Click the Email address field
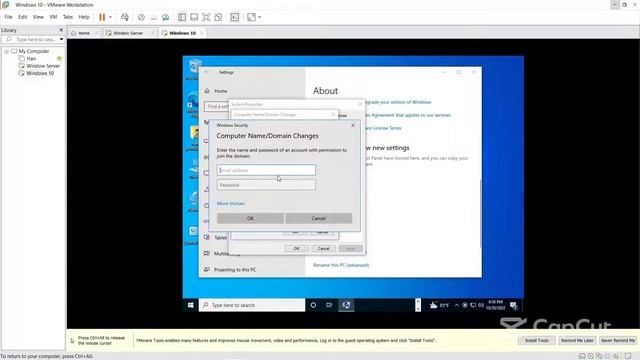Image resolution: width=640 pixels, height=360 pixels. coord(266,170)
